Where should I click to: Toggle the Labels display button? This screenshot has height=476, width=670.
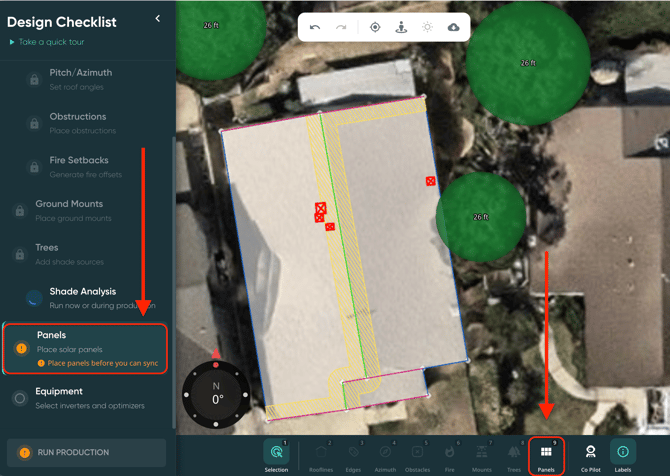(x=622, y=454)
